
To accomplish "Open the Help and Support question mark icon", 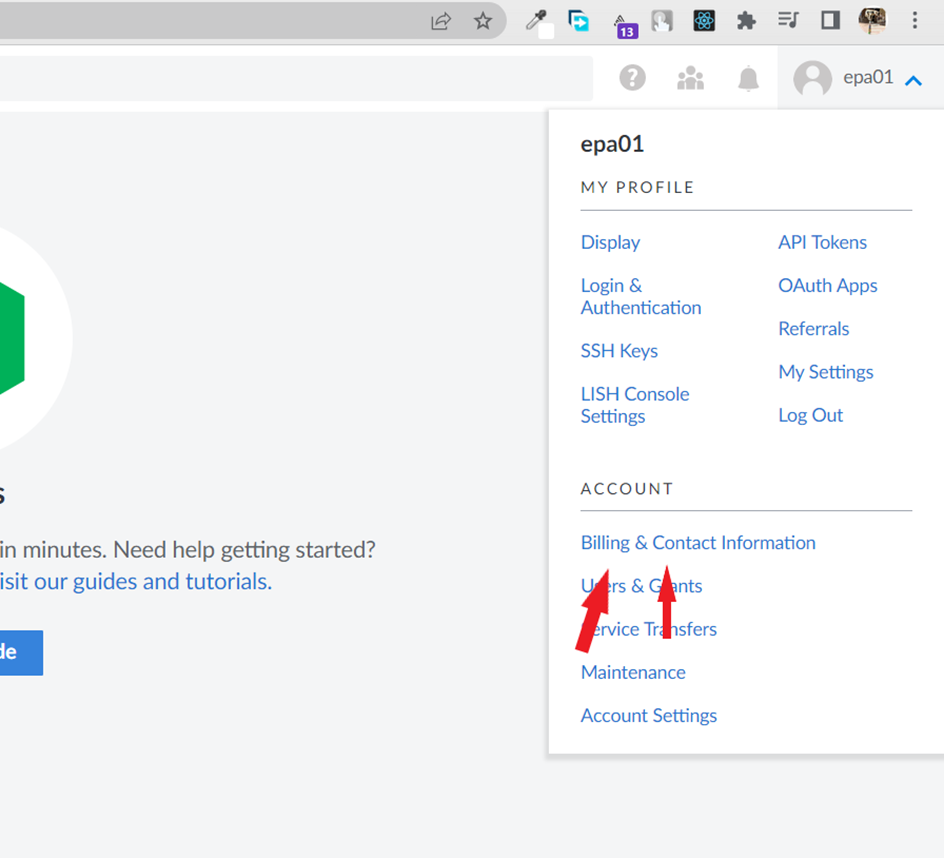I will 632,78.
